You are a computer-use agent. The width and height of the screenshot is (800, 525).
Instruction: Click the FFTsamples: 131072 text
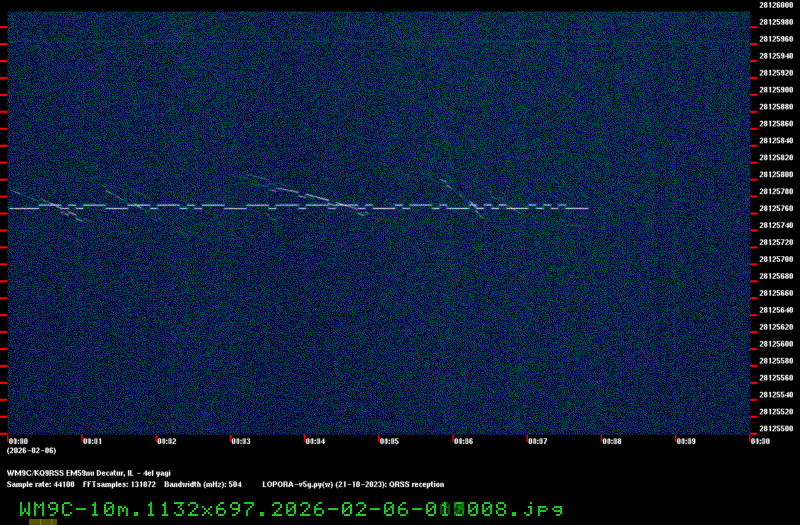coord(119,485)
